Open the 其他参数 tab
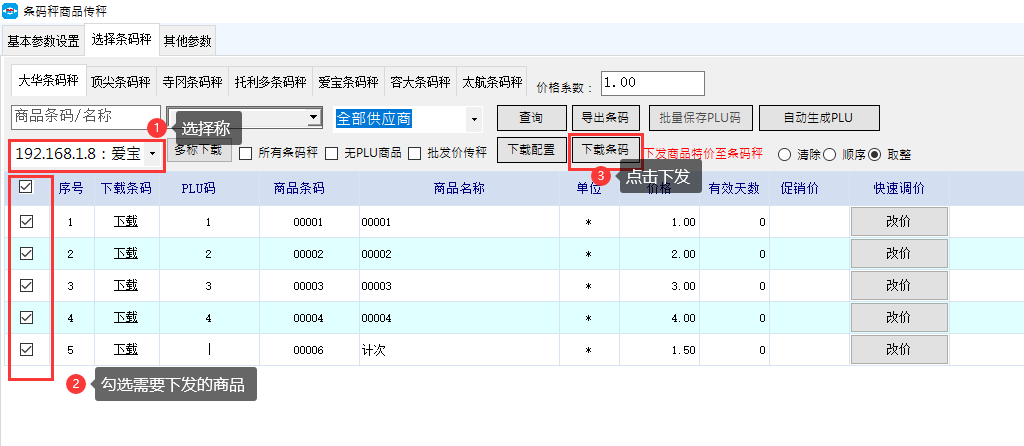 coord(187,41)
